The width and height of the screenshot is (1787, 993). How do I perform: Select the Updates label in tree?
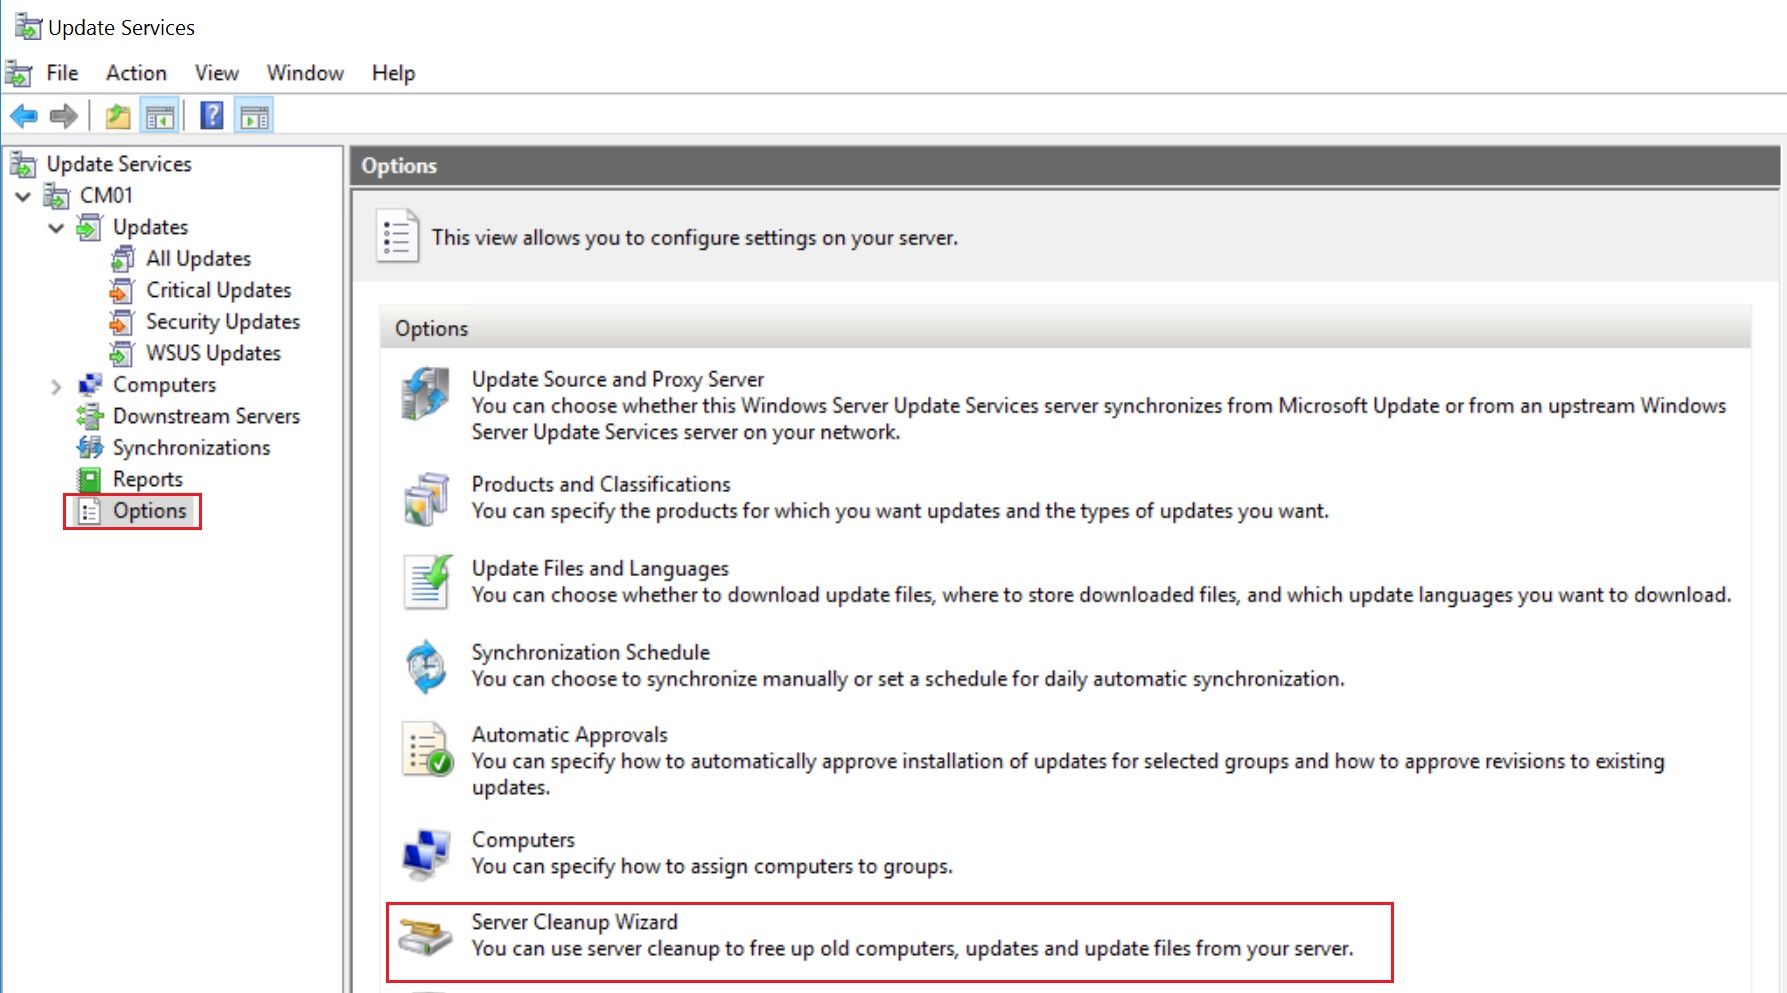[151, 228]
